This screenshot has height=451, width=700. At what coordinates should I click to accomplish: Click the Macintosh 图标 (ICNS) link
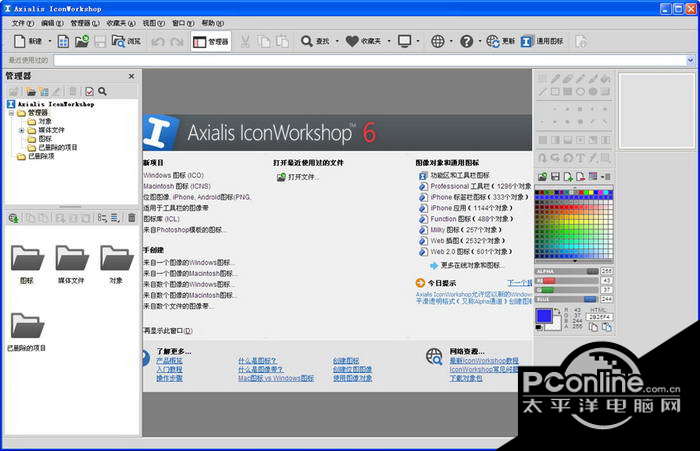point(177,186)
